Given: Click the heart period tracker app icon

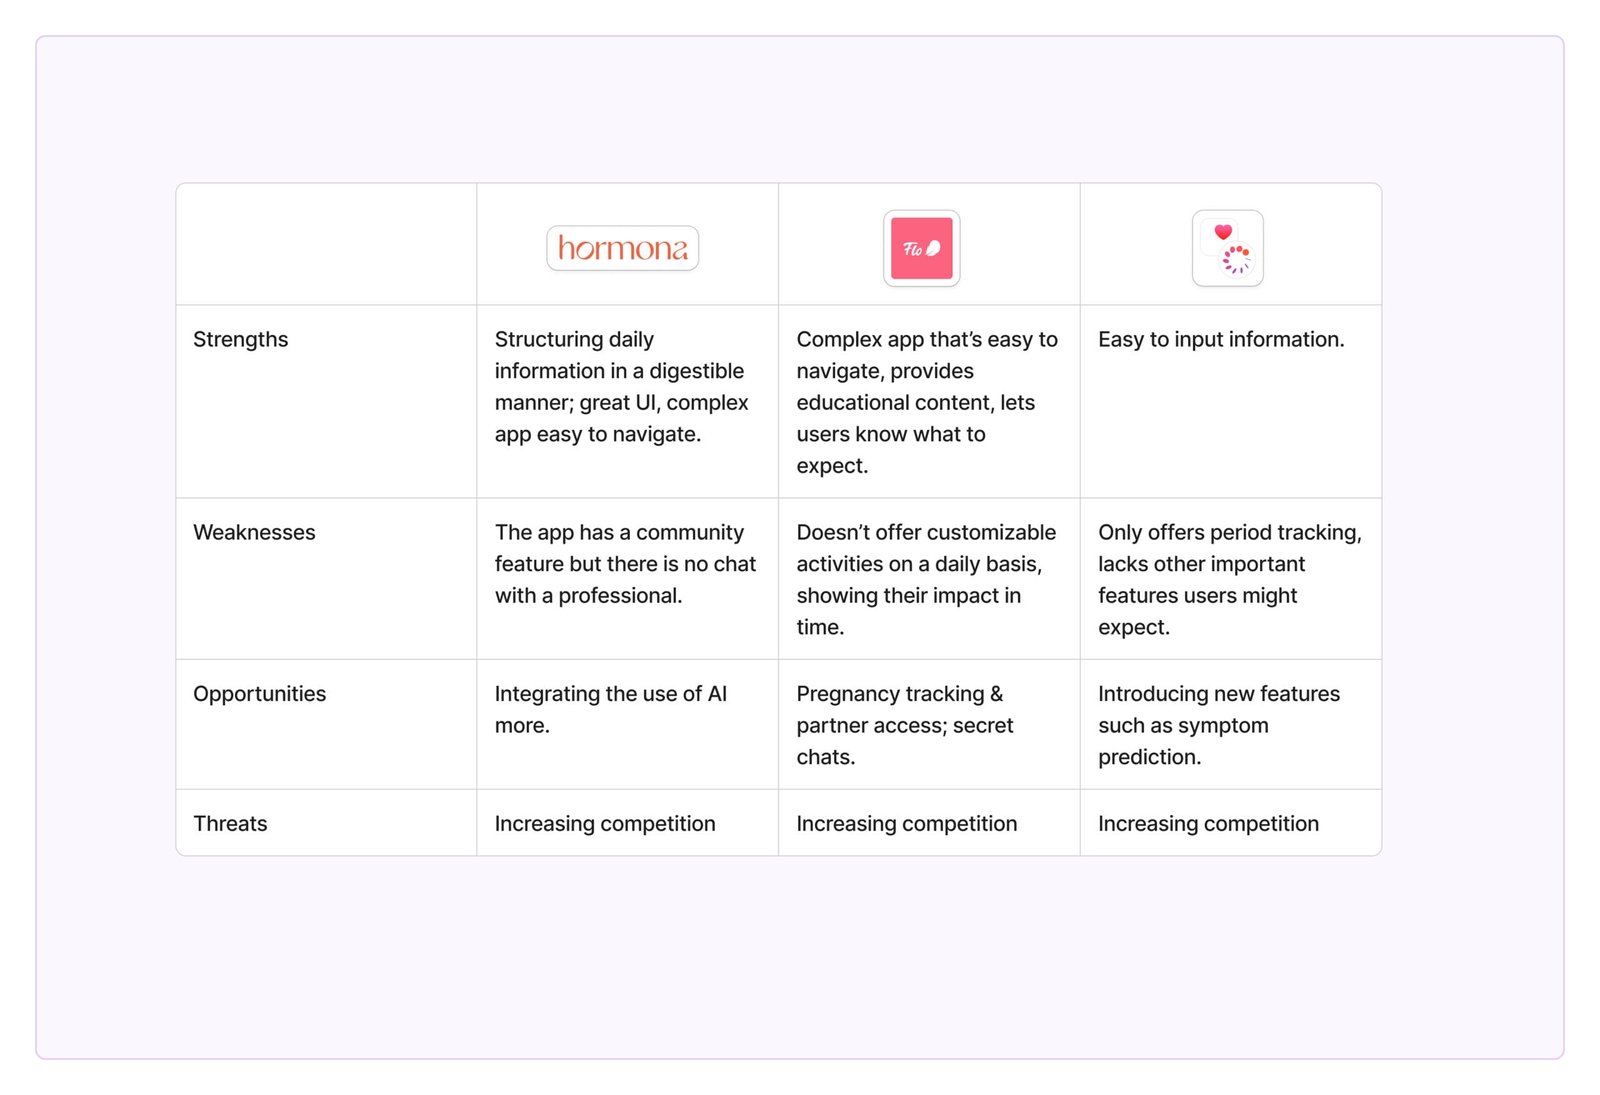Looking at the screenshot, I should coord(1227,248).
